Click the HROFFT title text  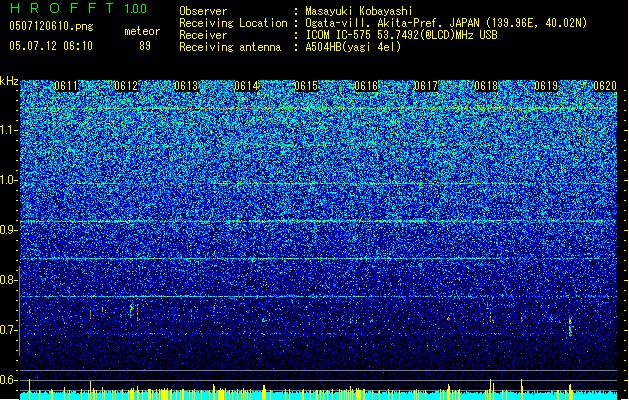[62, 8]
